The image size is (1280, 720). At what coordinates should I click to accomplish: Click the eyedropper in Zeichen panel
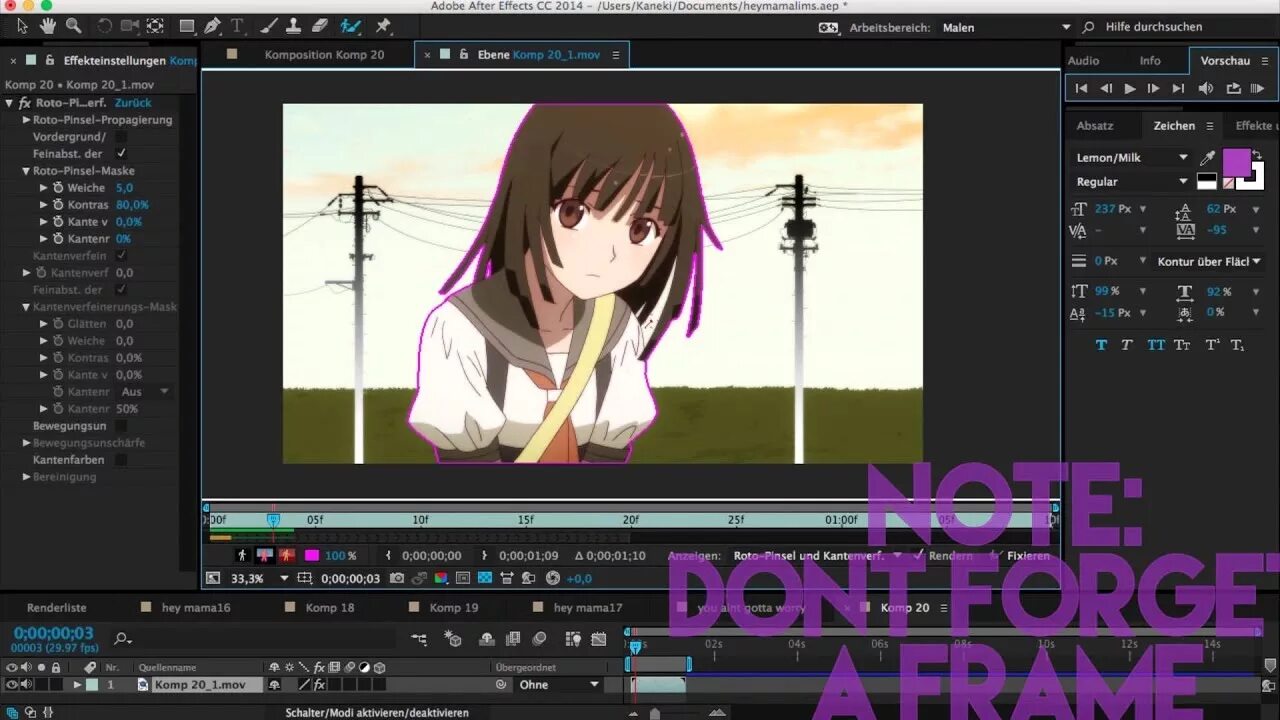pyautogui.click(x=1208, y=158)
